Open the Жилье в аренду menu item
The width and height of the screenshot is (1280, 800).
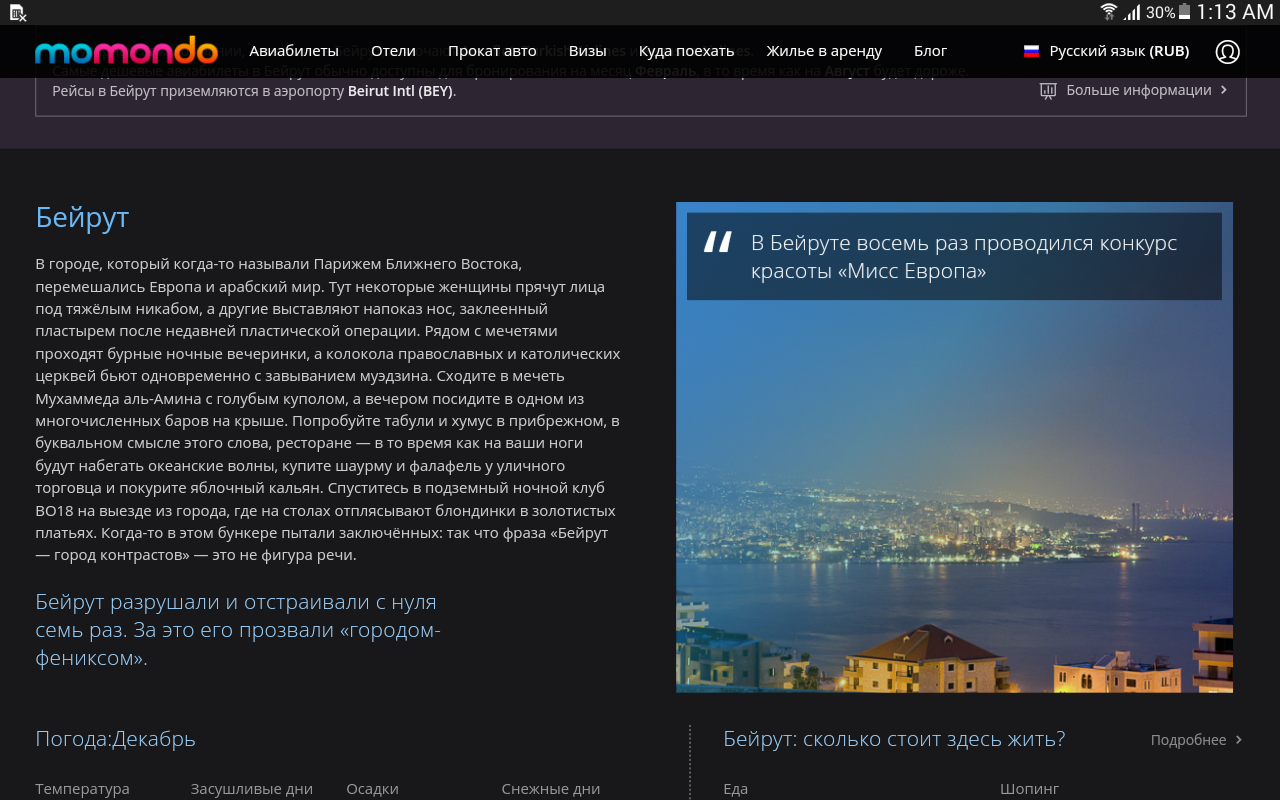pos(824,51)
